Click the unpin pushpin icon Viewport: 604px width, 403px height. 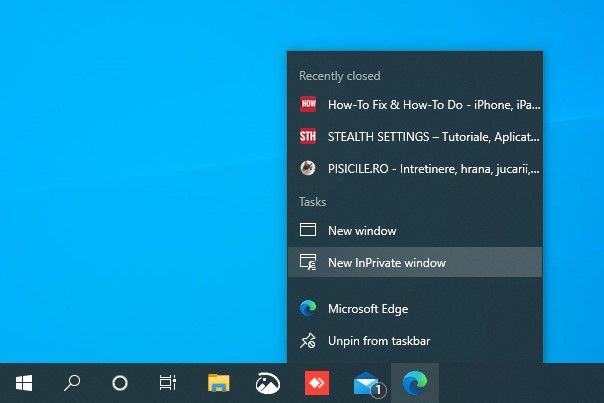pyautogui.click(x=308, y=341)
